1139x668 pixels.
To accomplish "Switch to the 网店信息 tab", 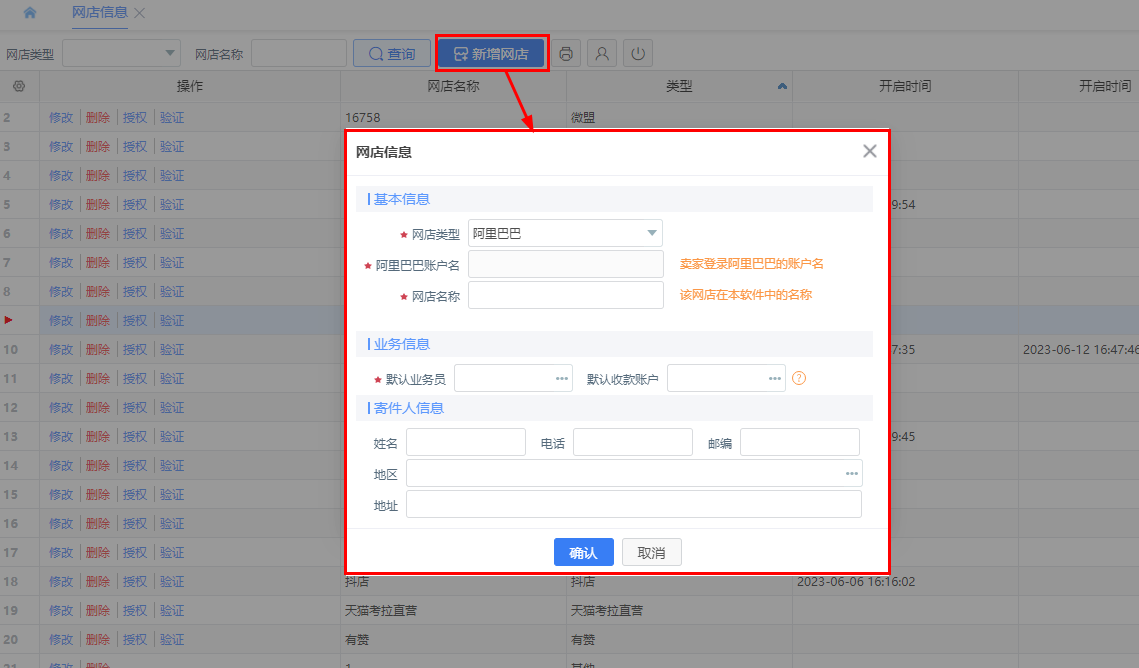I will click(100, 12).
